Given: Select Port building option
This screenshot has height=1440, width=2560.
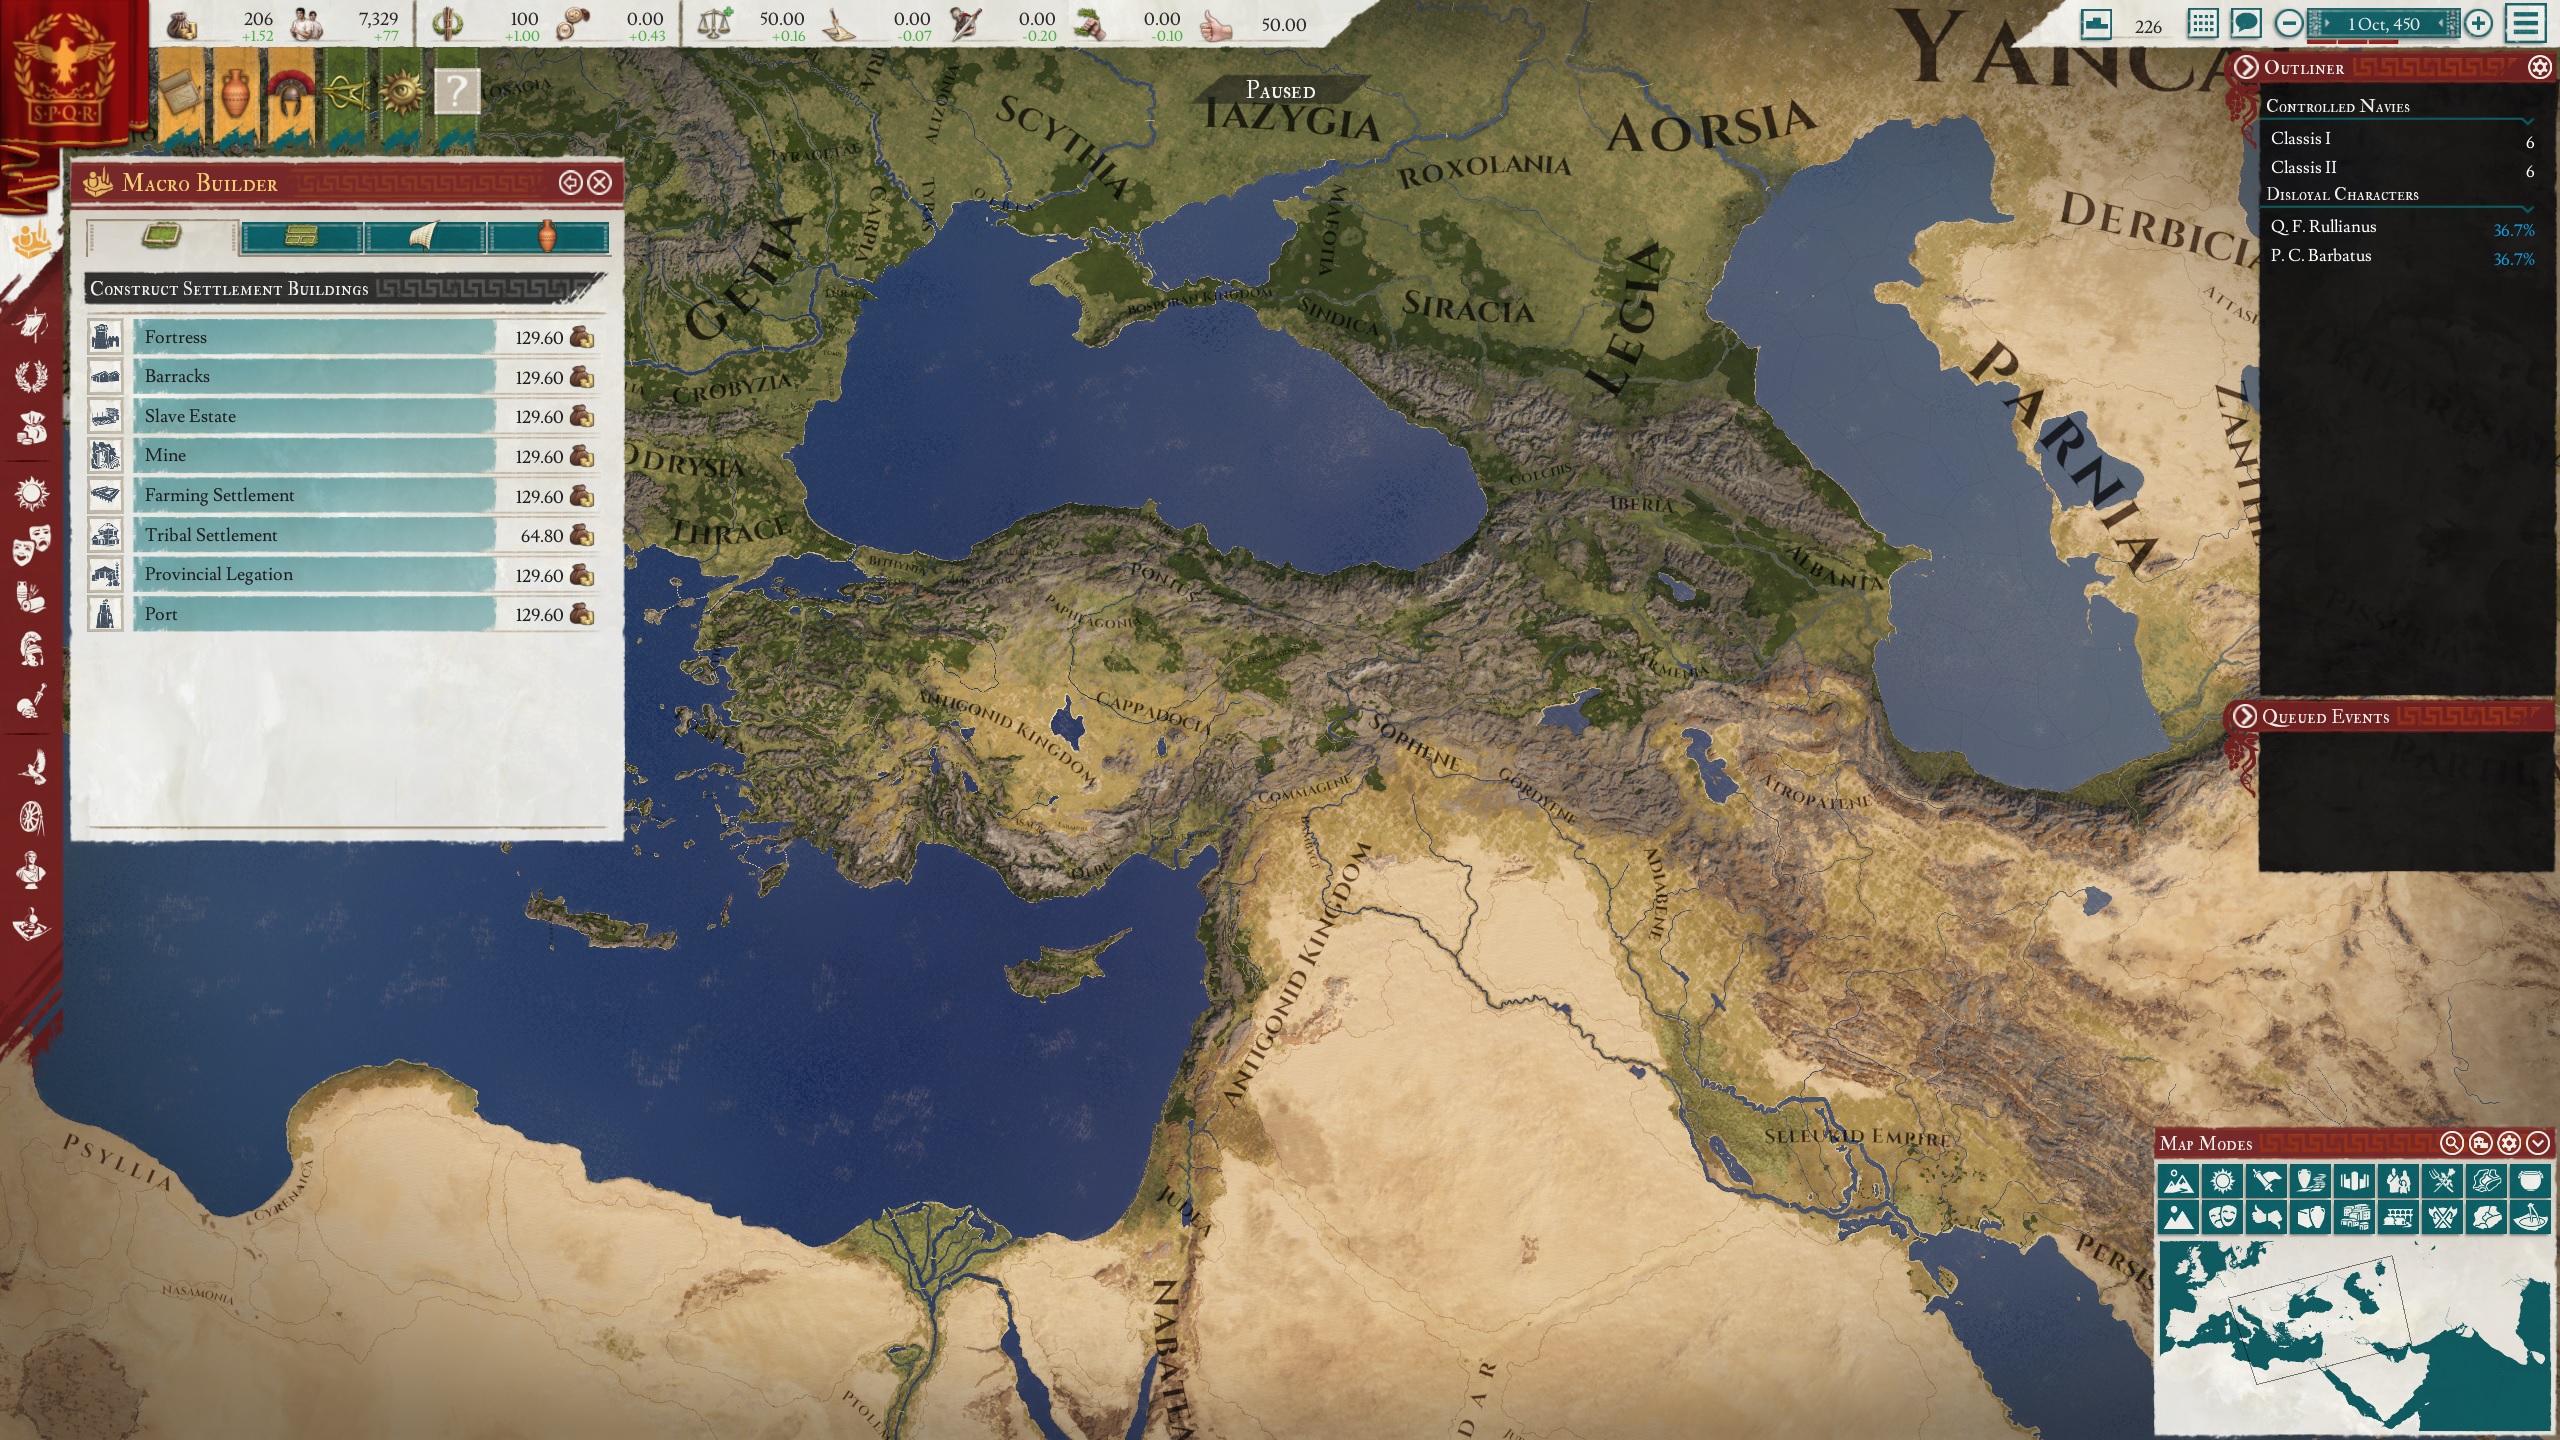Looking at the screenshot, I should click(343, 614).
